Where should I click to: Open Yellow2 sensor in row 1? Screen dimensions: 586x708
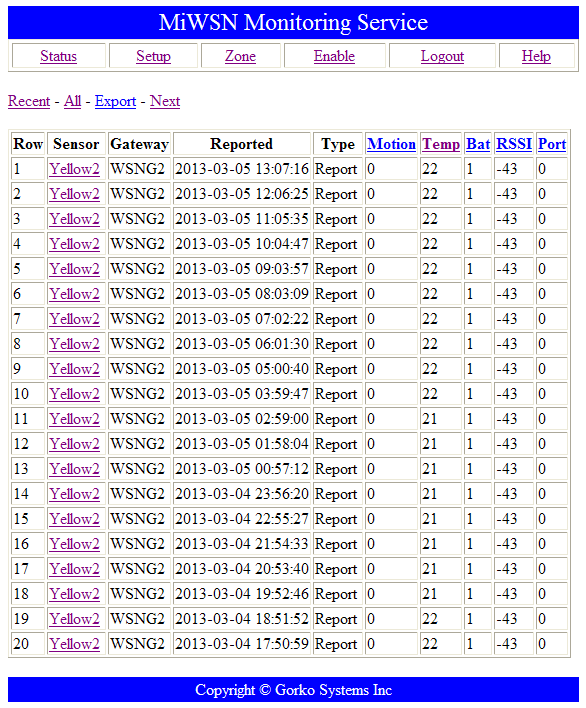click(74, 169)
